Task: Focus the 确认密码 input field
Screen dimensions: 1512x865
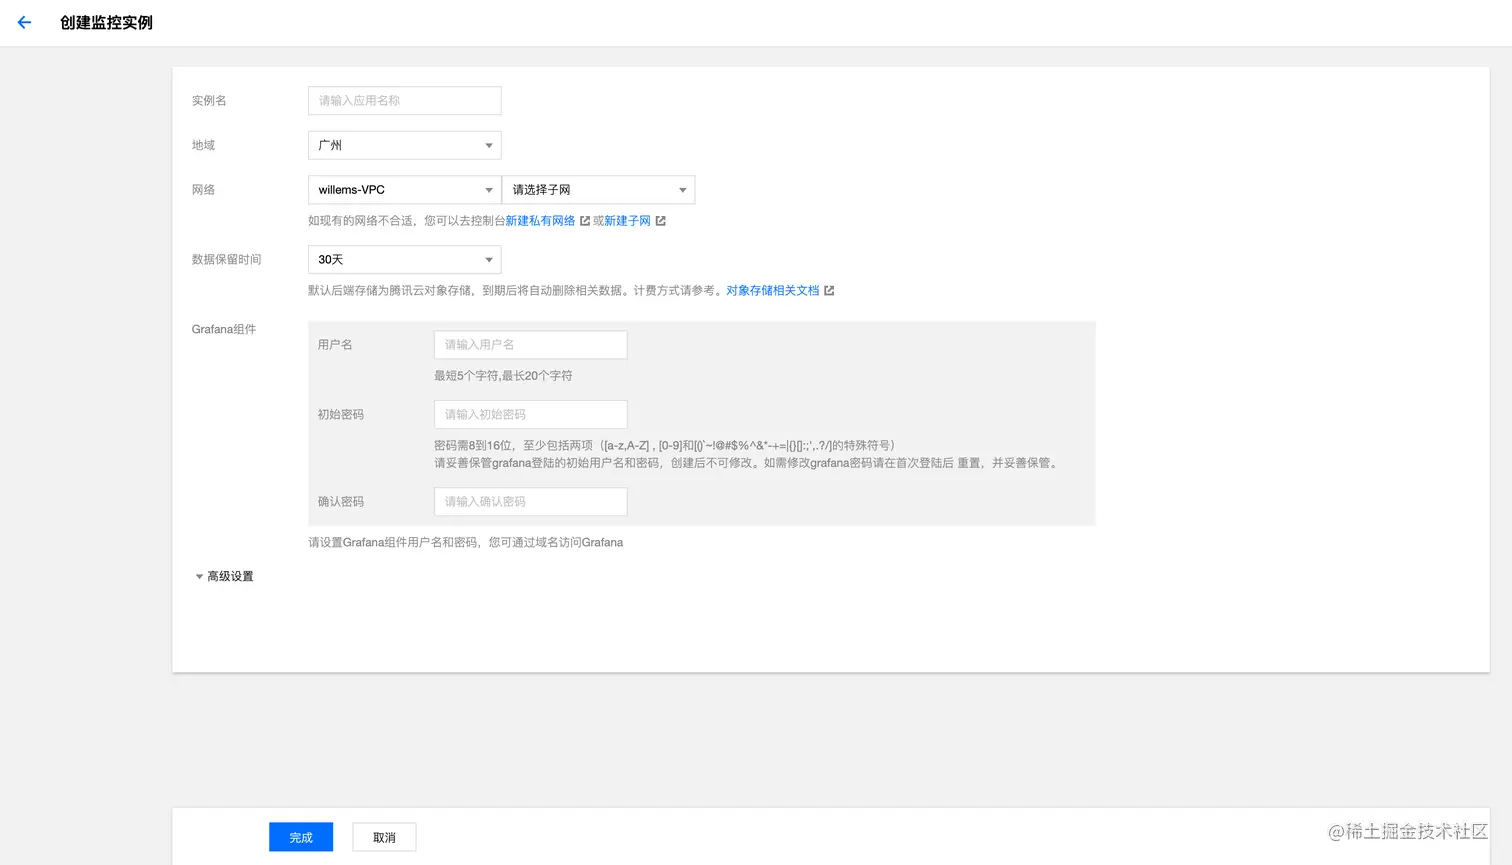Action: 530,501
